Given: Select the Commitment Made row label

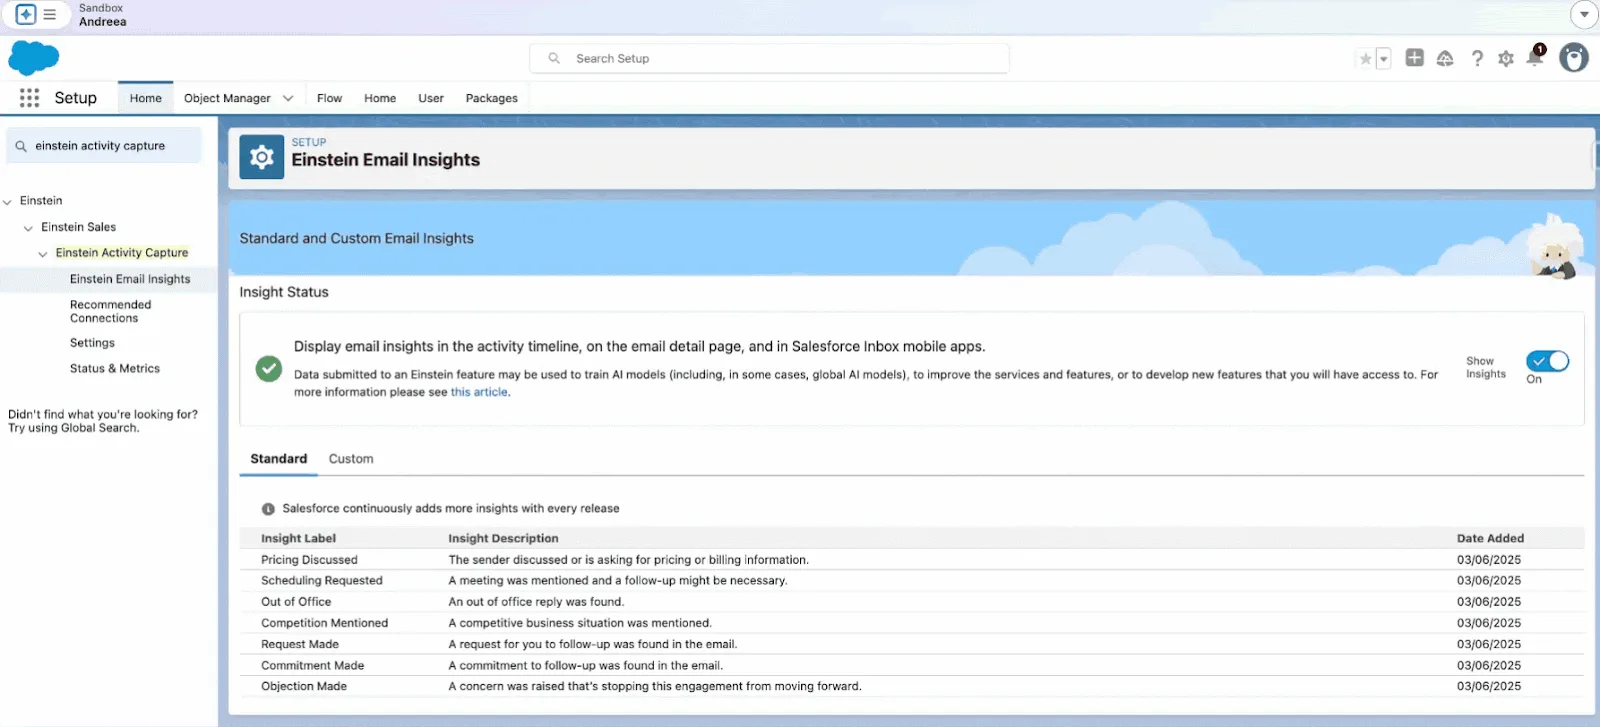Looking at the screenshot, I should coord(313,665).
